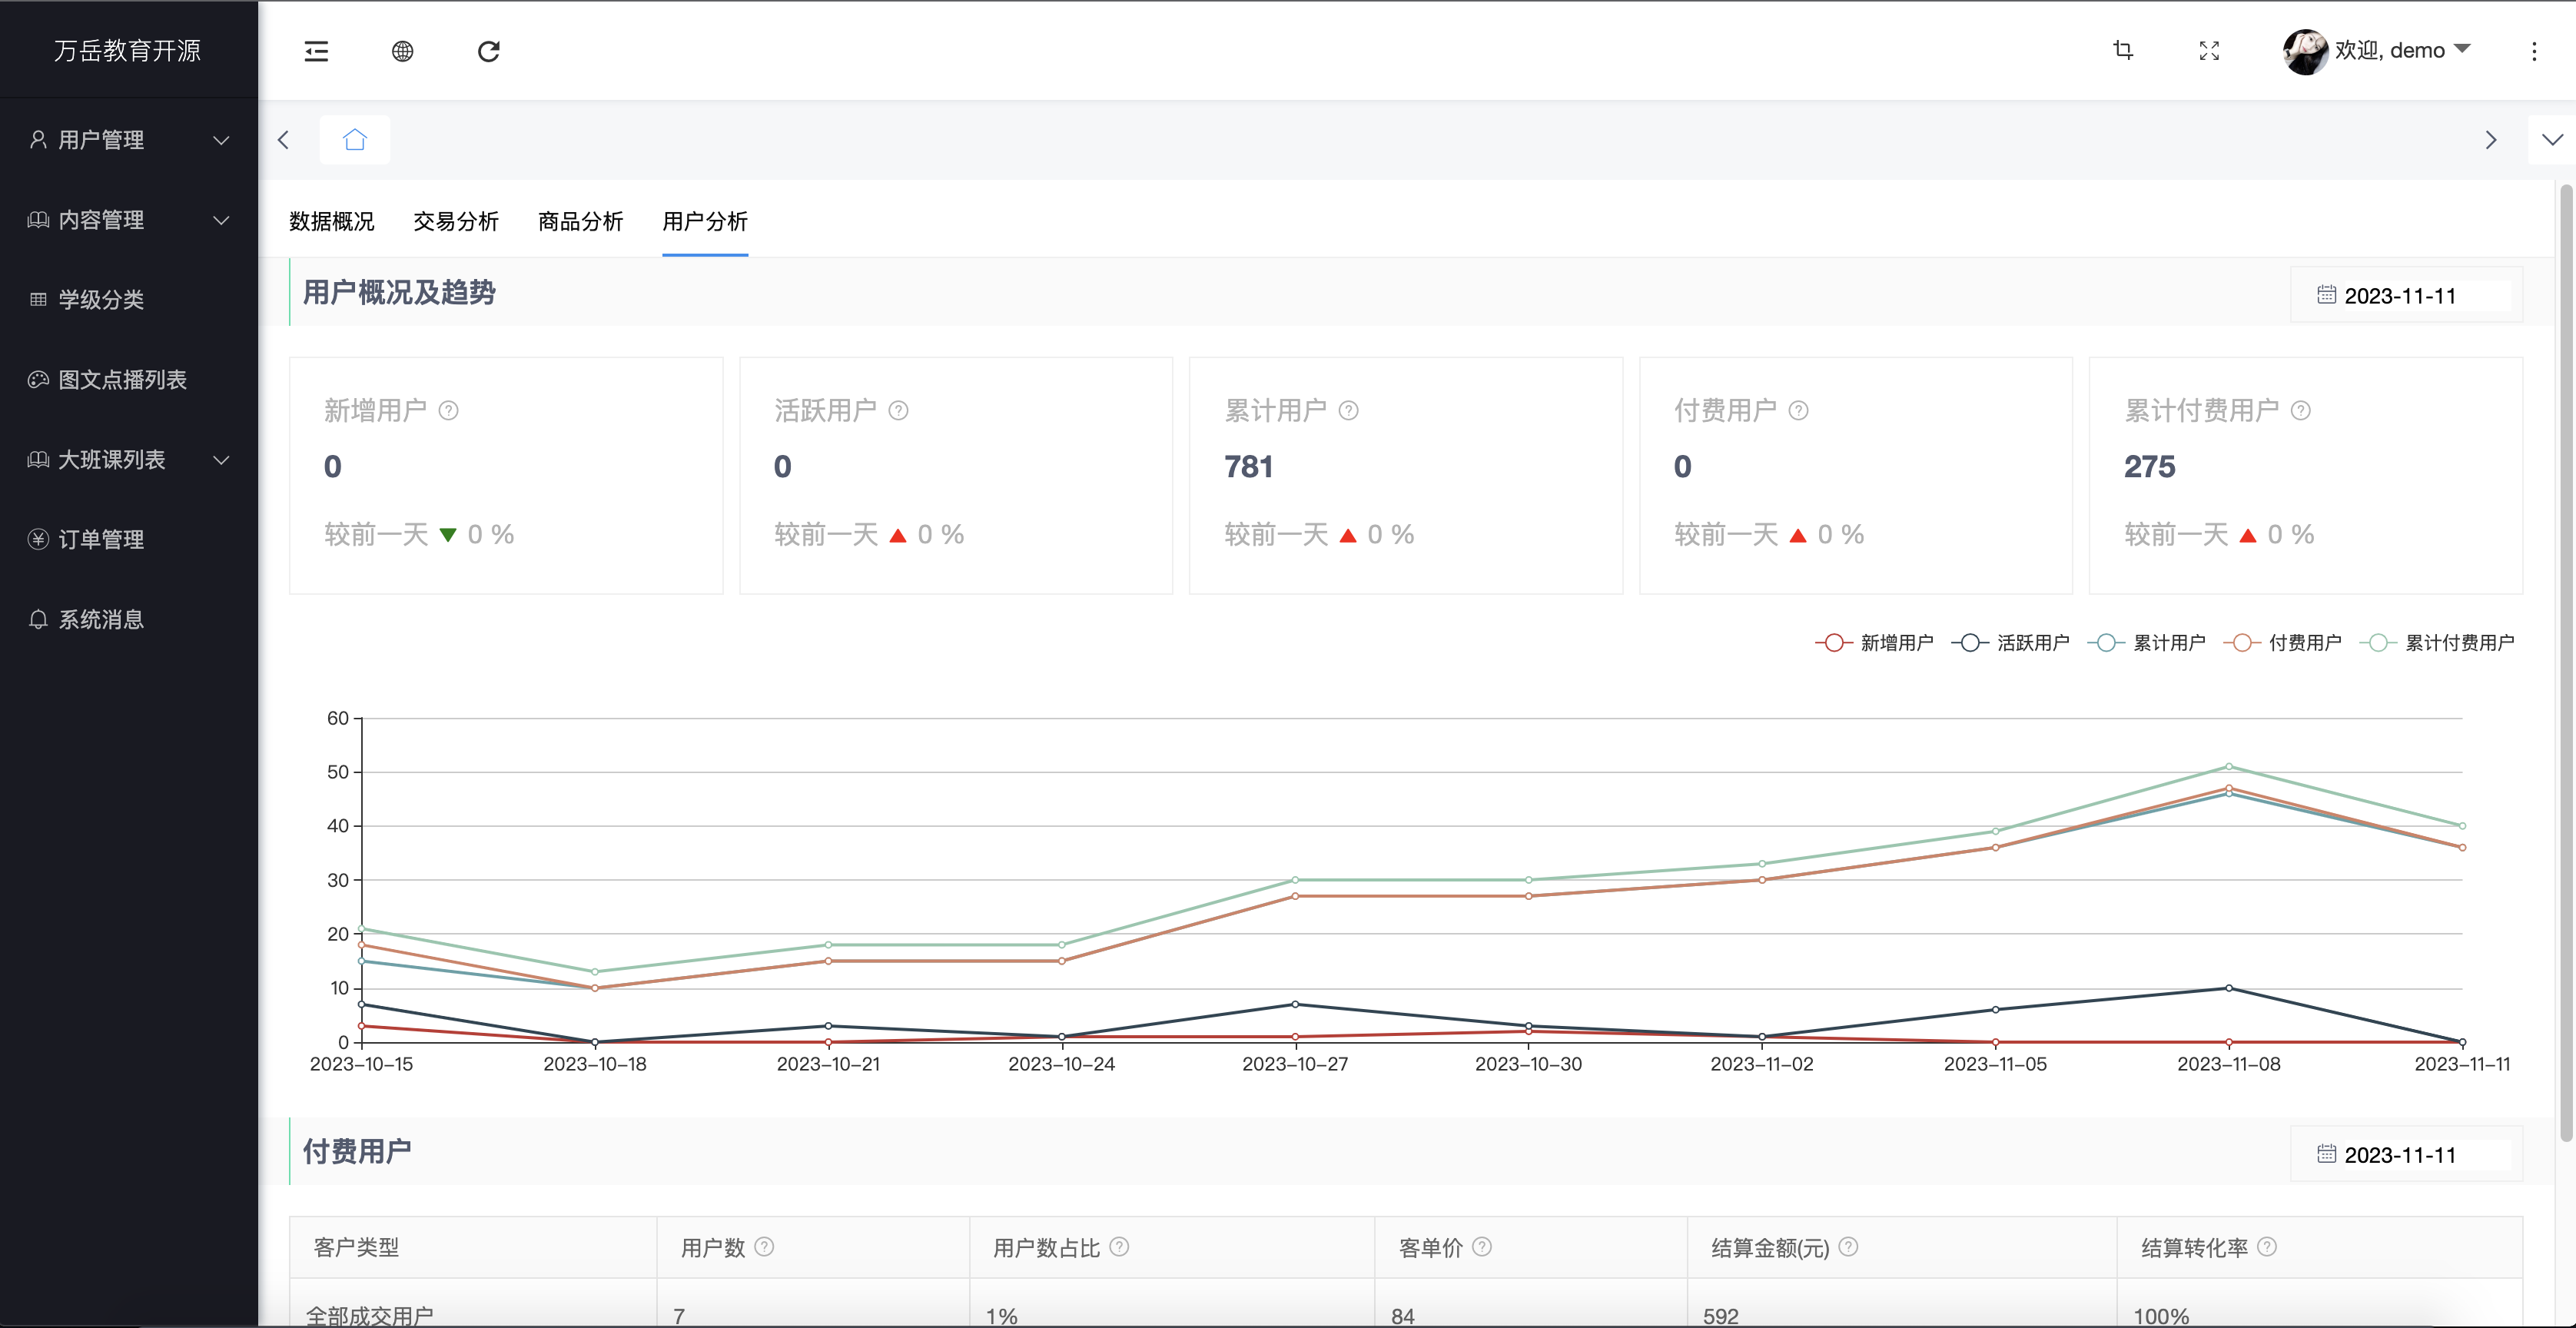
Task: Expand the 用户管理 sidebar menu
Action: (x=129, y=140)
